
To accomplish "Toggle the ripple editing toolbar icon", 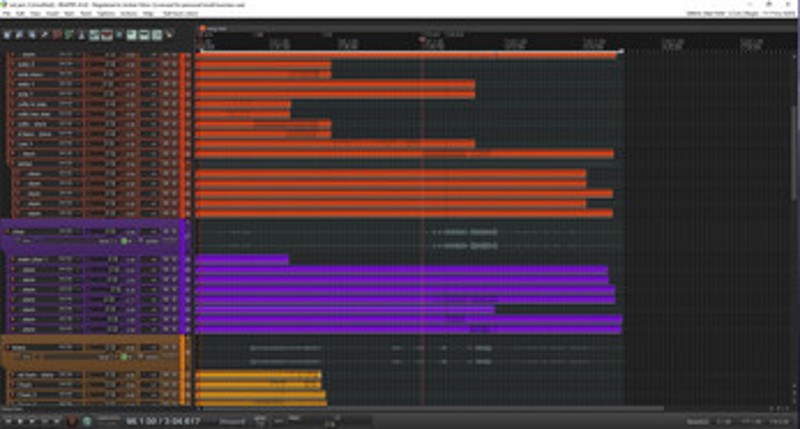I will [x=119, y=35].
